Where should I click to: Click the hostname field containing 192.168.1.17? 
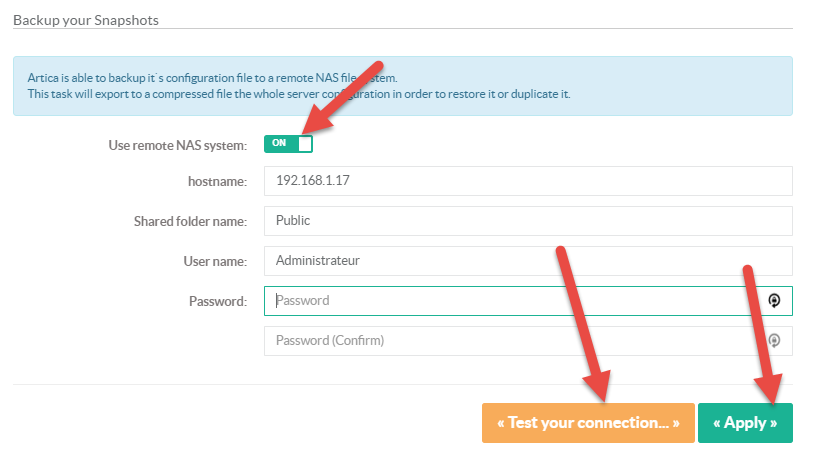point(528,181)
